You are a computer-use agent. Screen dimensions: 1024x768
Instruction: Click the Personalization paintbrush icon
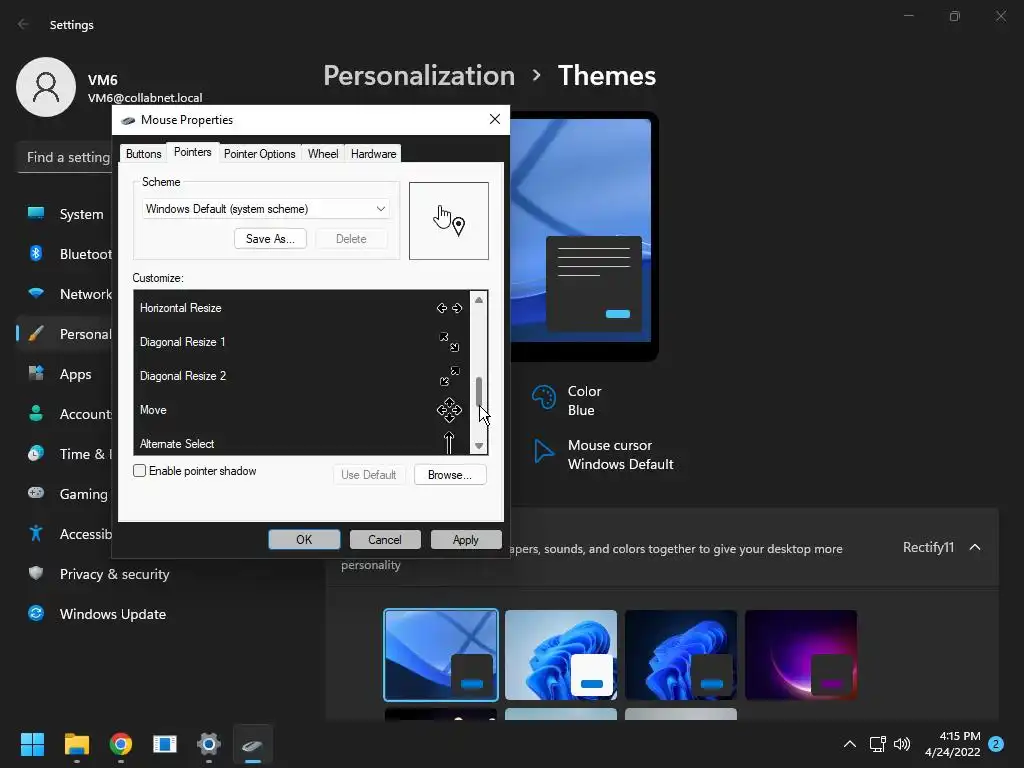tap(36, 334)
